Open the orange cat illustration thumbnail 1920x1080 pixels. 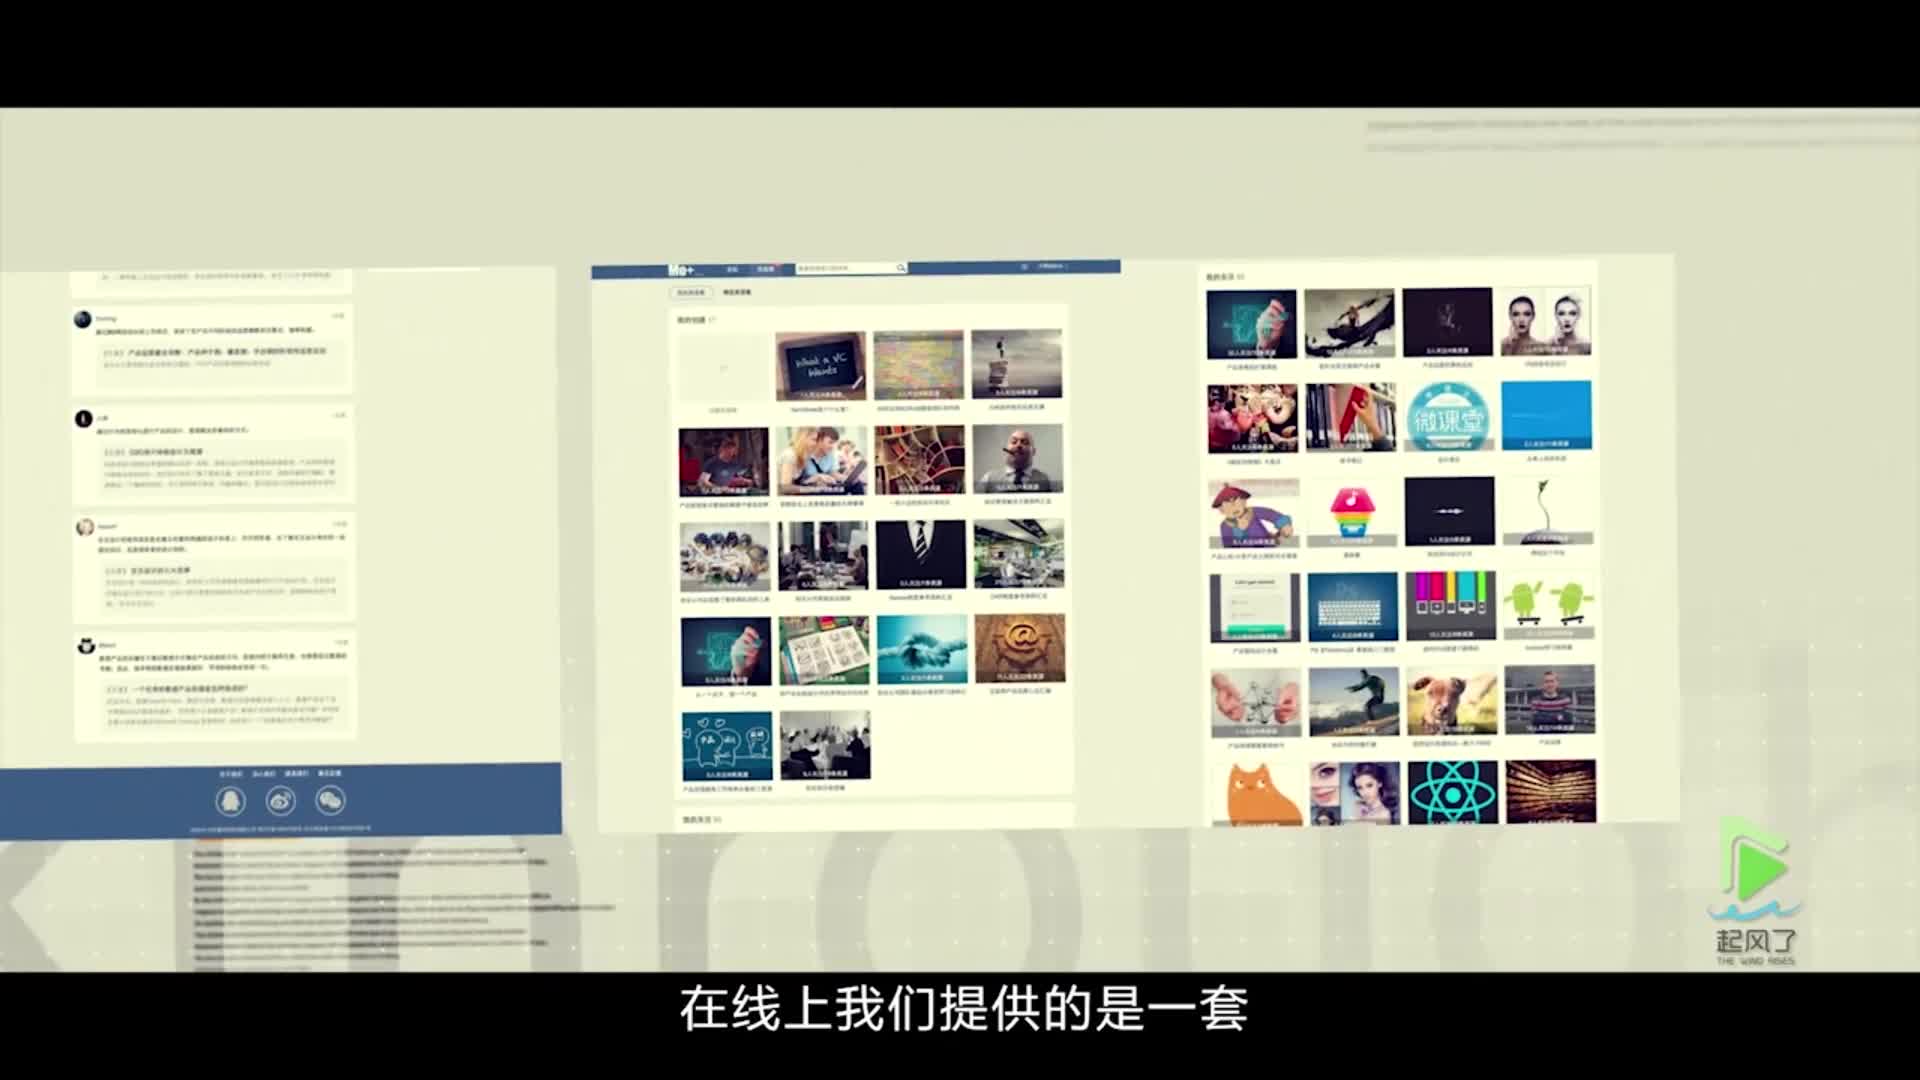point(1258,794)
